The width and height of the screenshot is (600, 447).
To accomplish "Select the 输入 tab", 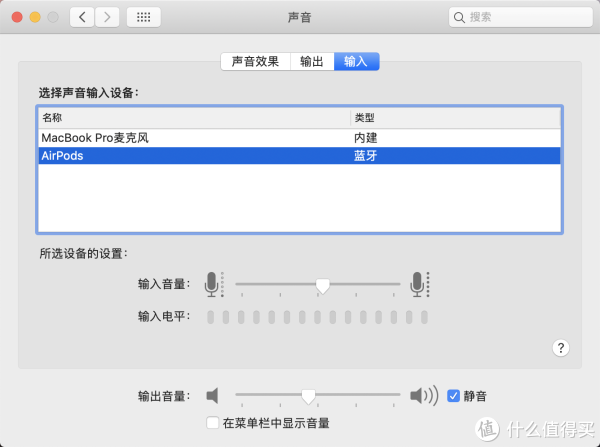I will click(x=356, y=61).
